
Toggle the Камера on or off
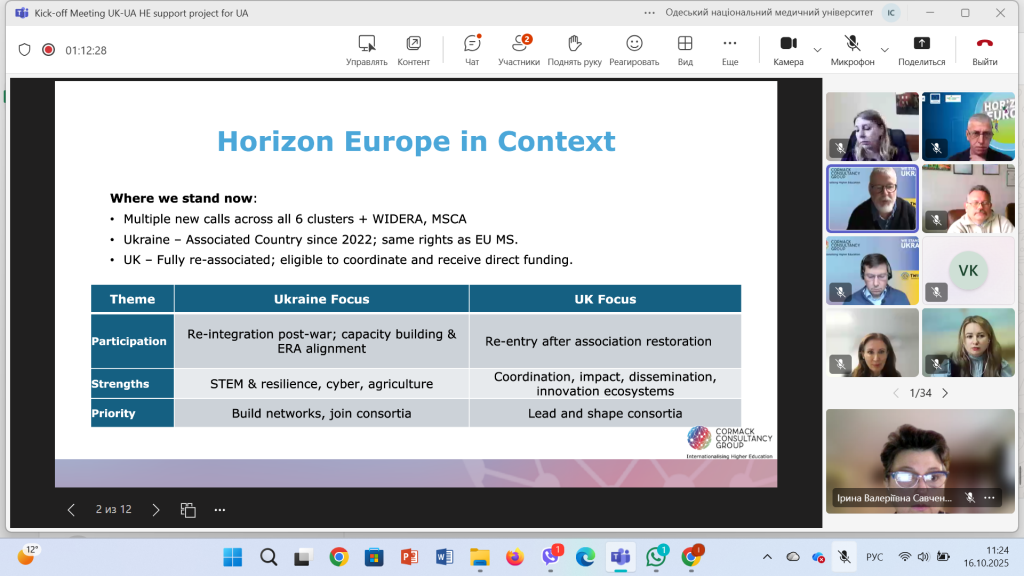(788, 50)
